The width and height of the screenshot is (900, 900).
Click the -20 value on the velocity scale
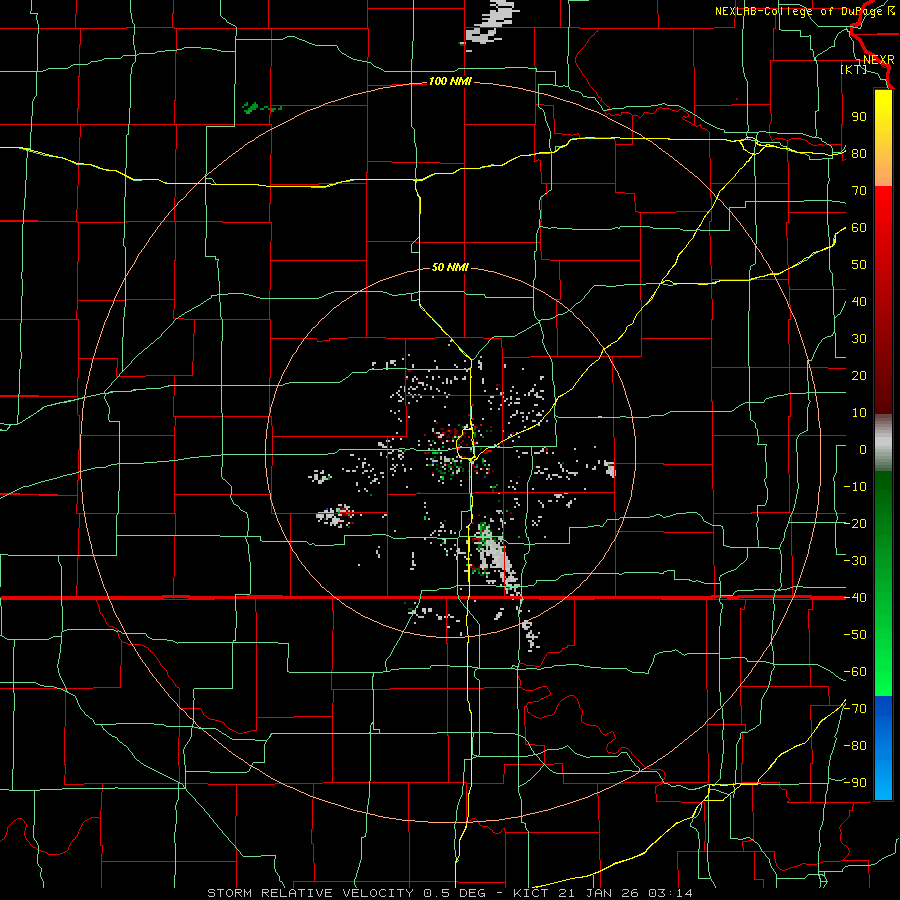[x=855, y=524]
